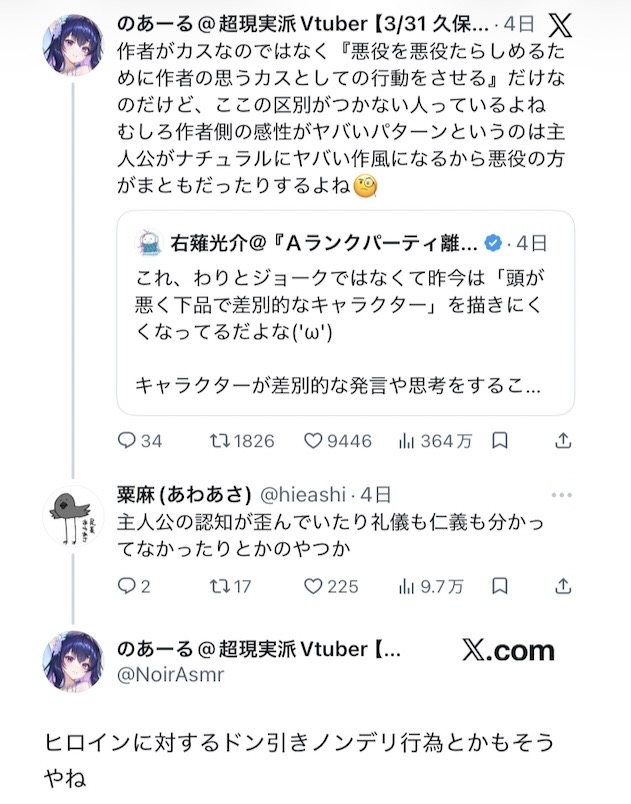Click のあーる avatar on top tweet
The width and height of the screenshot is (631, 804).
click(x=74, y=45)
